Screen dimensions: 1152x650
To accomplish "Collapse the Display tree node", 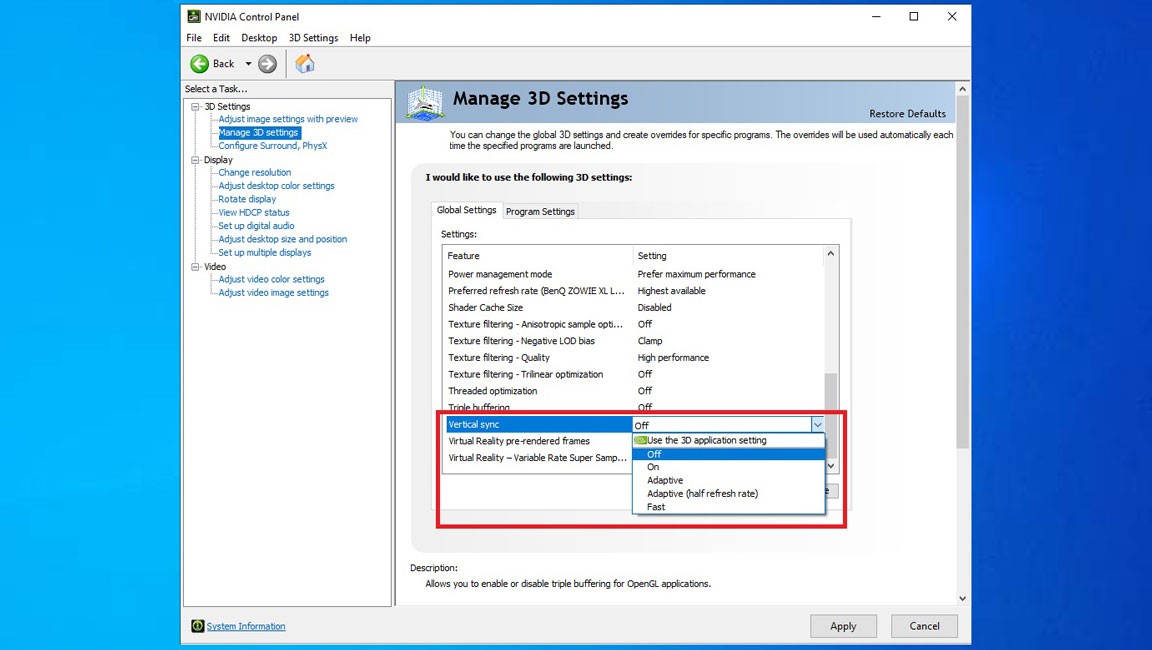I will [196, 160].
